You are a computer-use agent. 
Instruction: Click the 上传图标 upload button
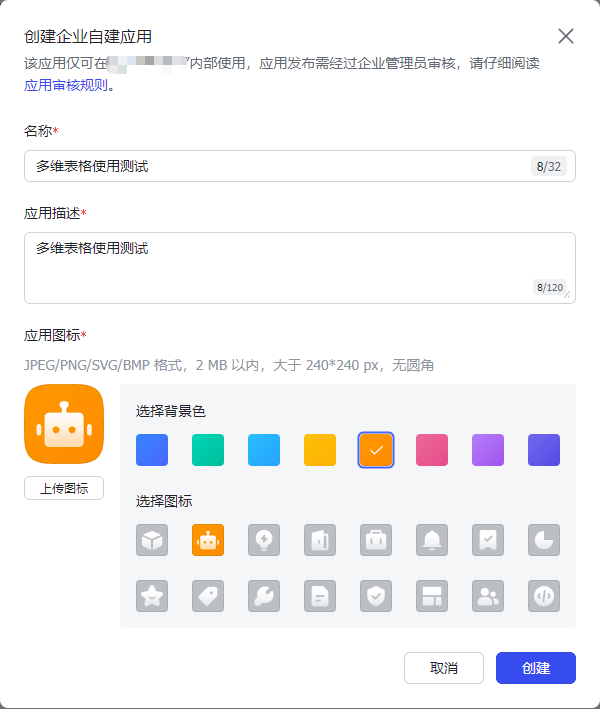click(64, 489)
